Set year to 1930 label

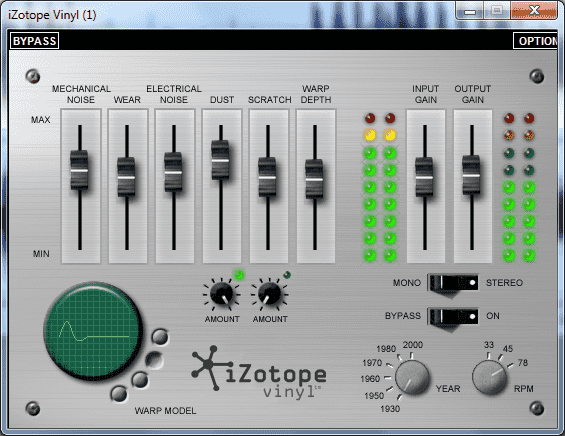[x=390, y=409]
